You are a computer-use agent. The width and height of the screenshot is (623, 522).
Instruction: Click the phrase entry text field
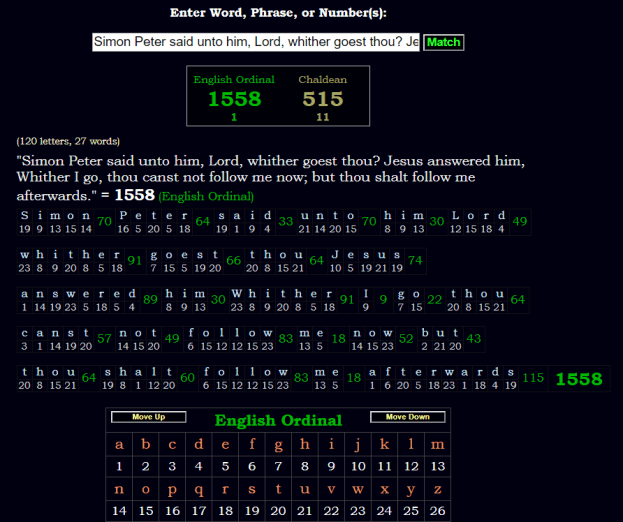point(255,42)
